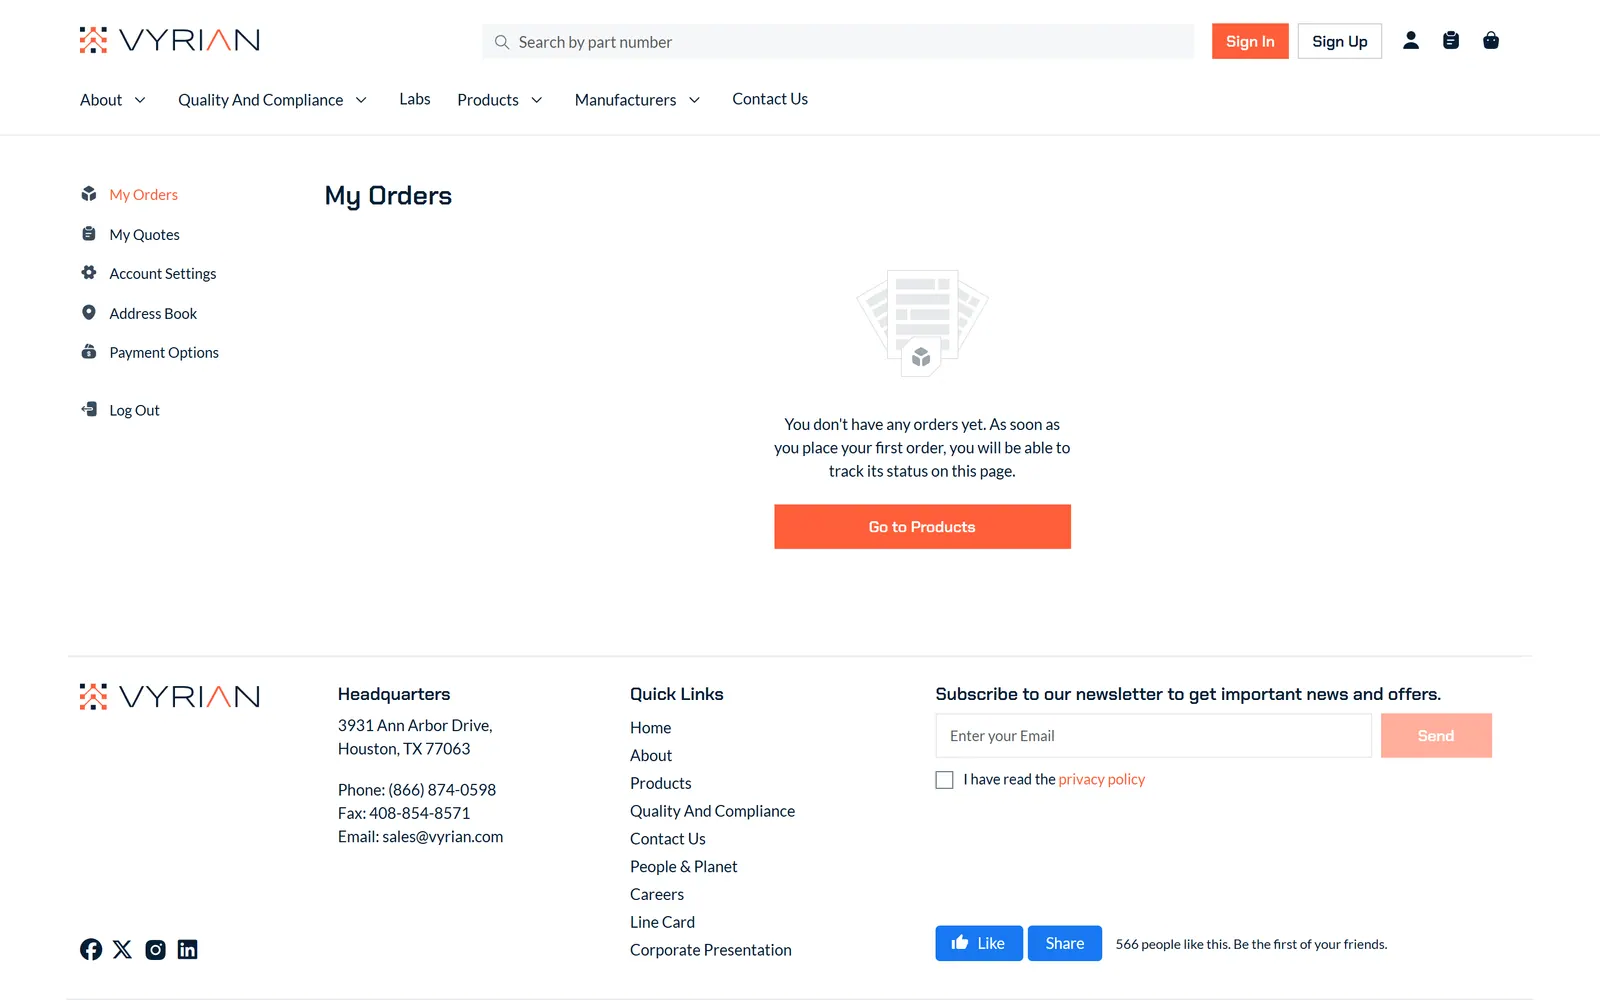Focus the Enter your Email field
This screenshot has height=1000, width=1600.
(1154, 736)
